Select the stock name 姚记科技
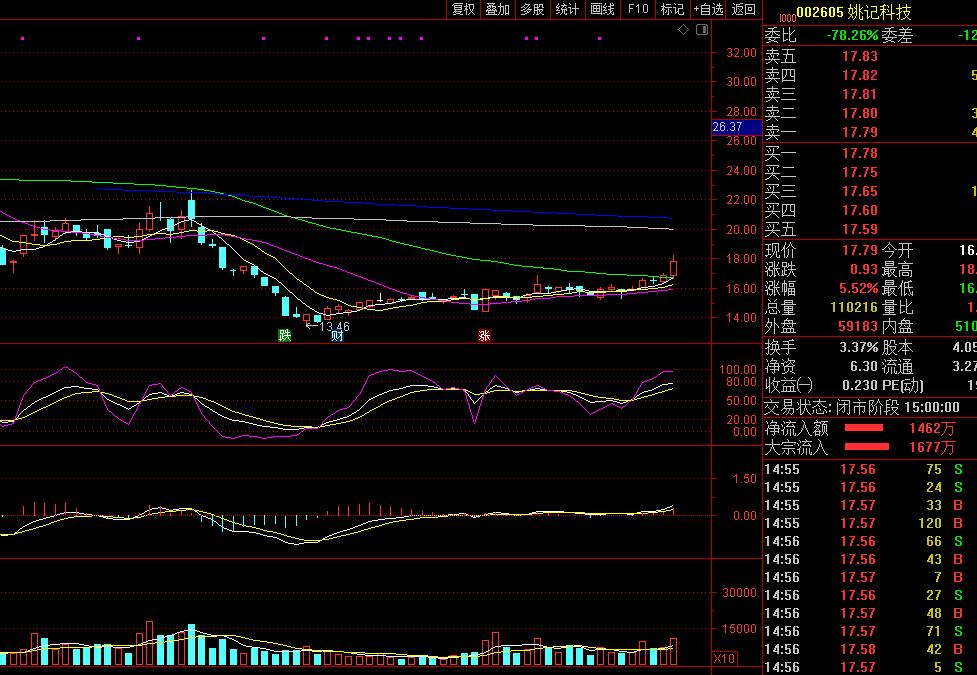The image size is (977, 675). [x=879, y=12]
